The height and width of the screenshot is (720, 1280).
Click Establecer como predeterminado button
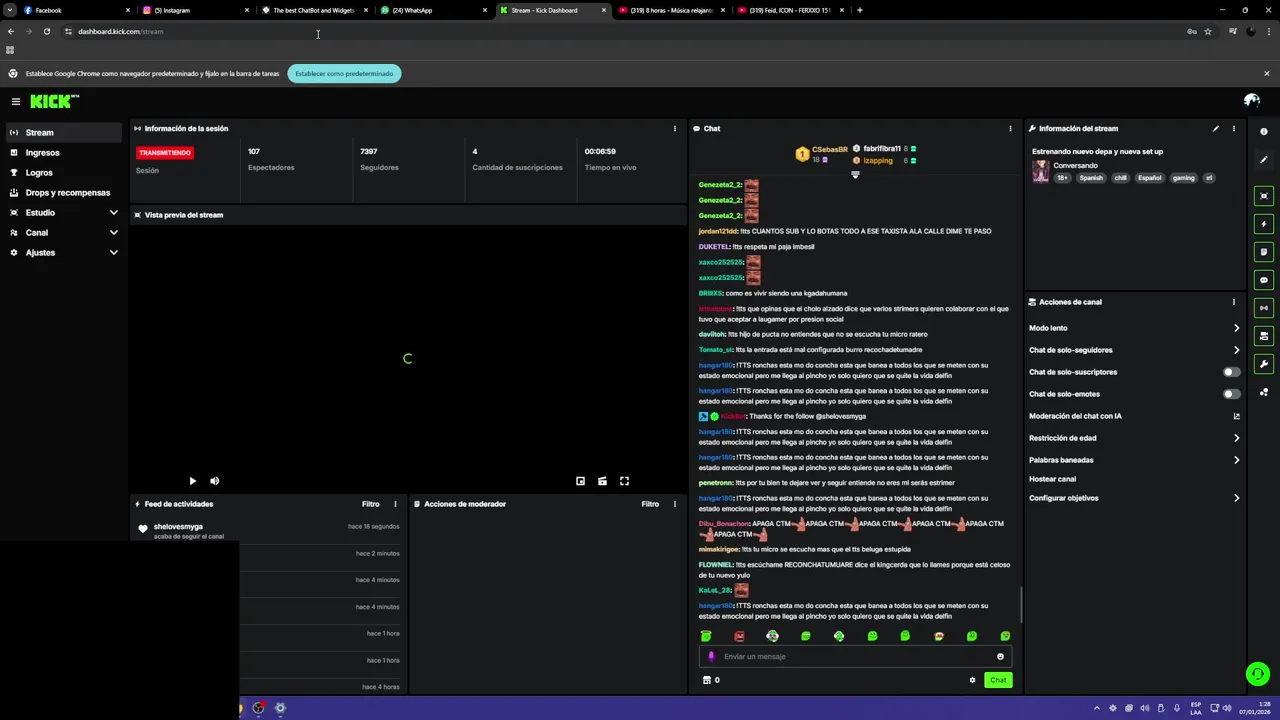pos(344,73)
